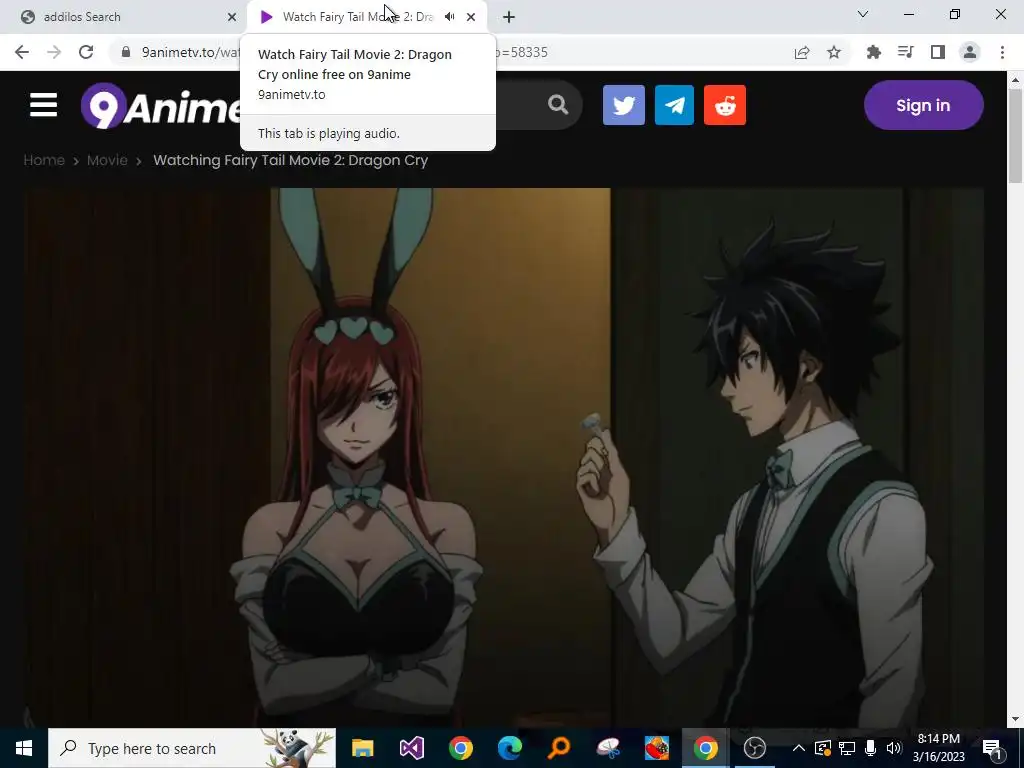Open a new browser tab
The height and width of the screenshot is (768, 1024).
tap(509, 17)
